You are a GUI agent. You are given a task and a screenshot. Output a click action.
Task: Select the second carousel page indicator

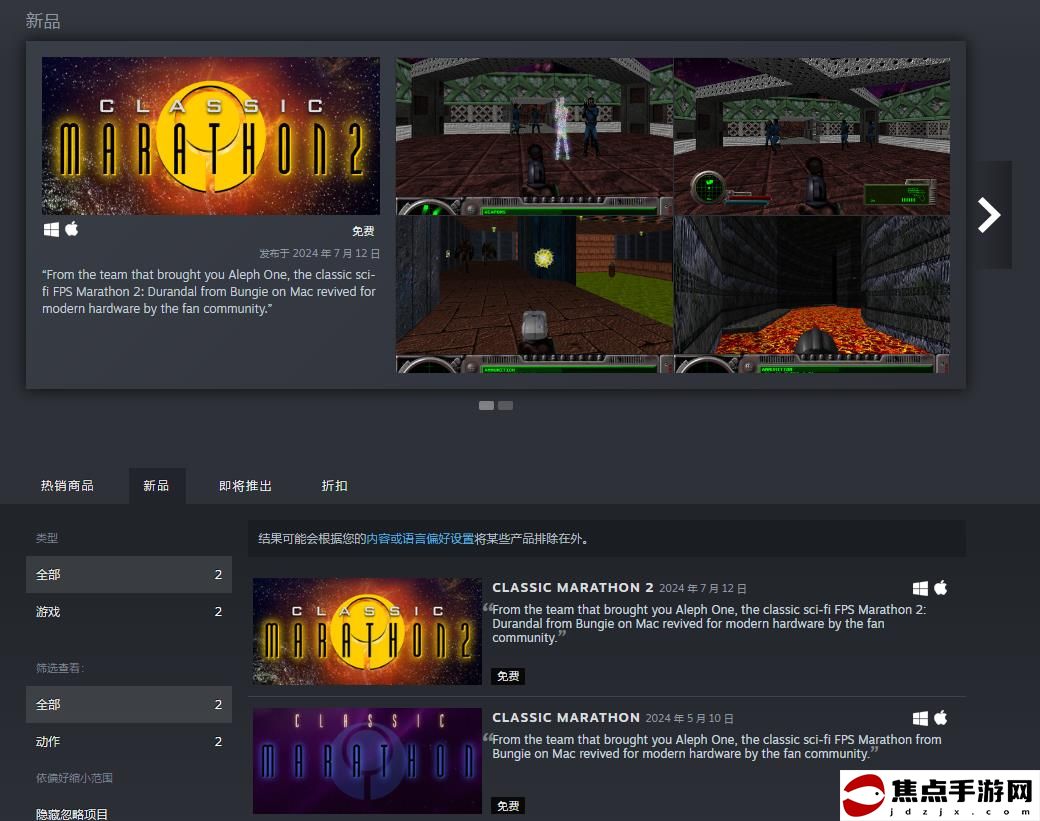pos(505,405)
